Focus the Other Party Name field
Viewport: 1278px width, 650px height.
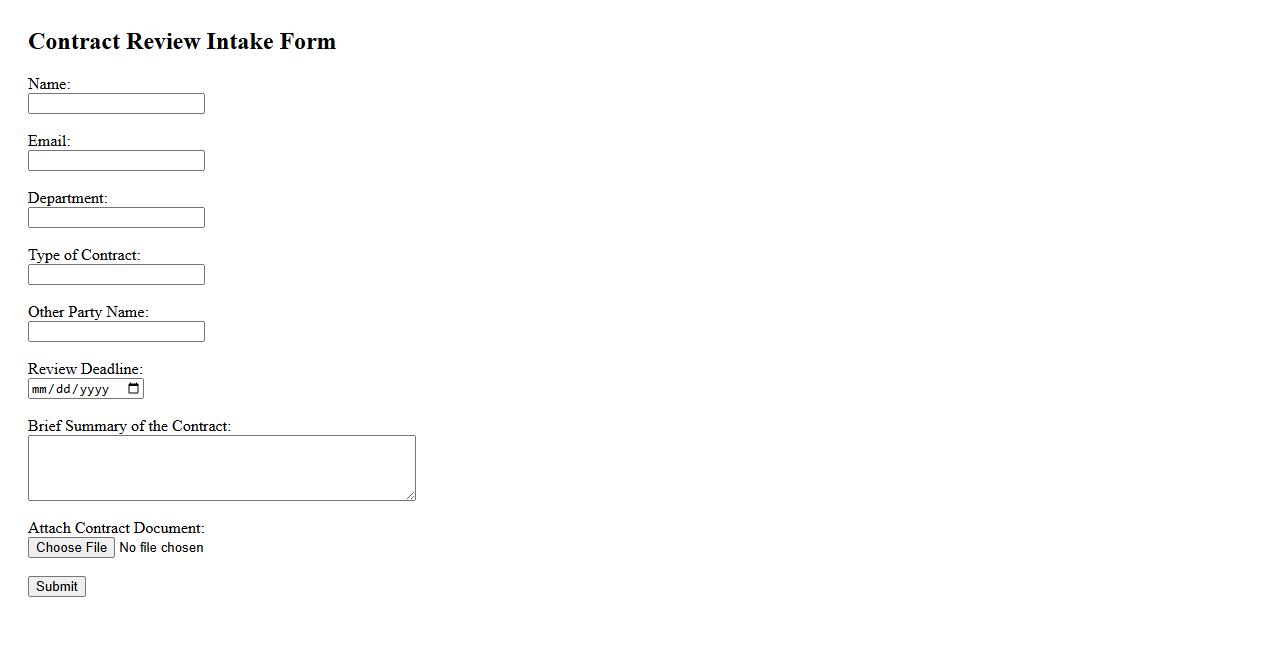[x=116, y=332]
